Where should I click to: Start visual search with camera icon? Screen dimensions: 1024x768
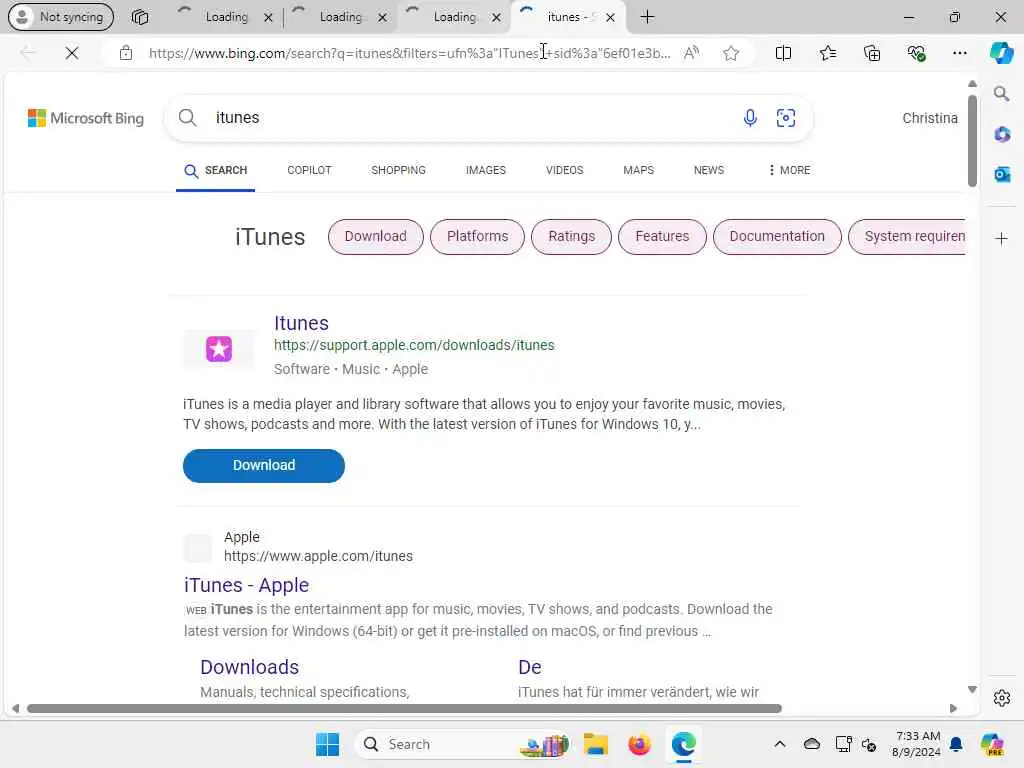pos(786,118)
